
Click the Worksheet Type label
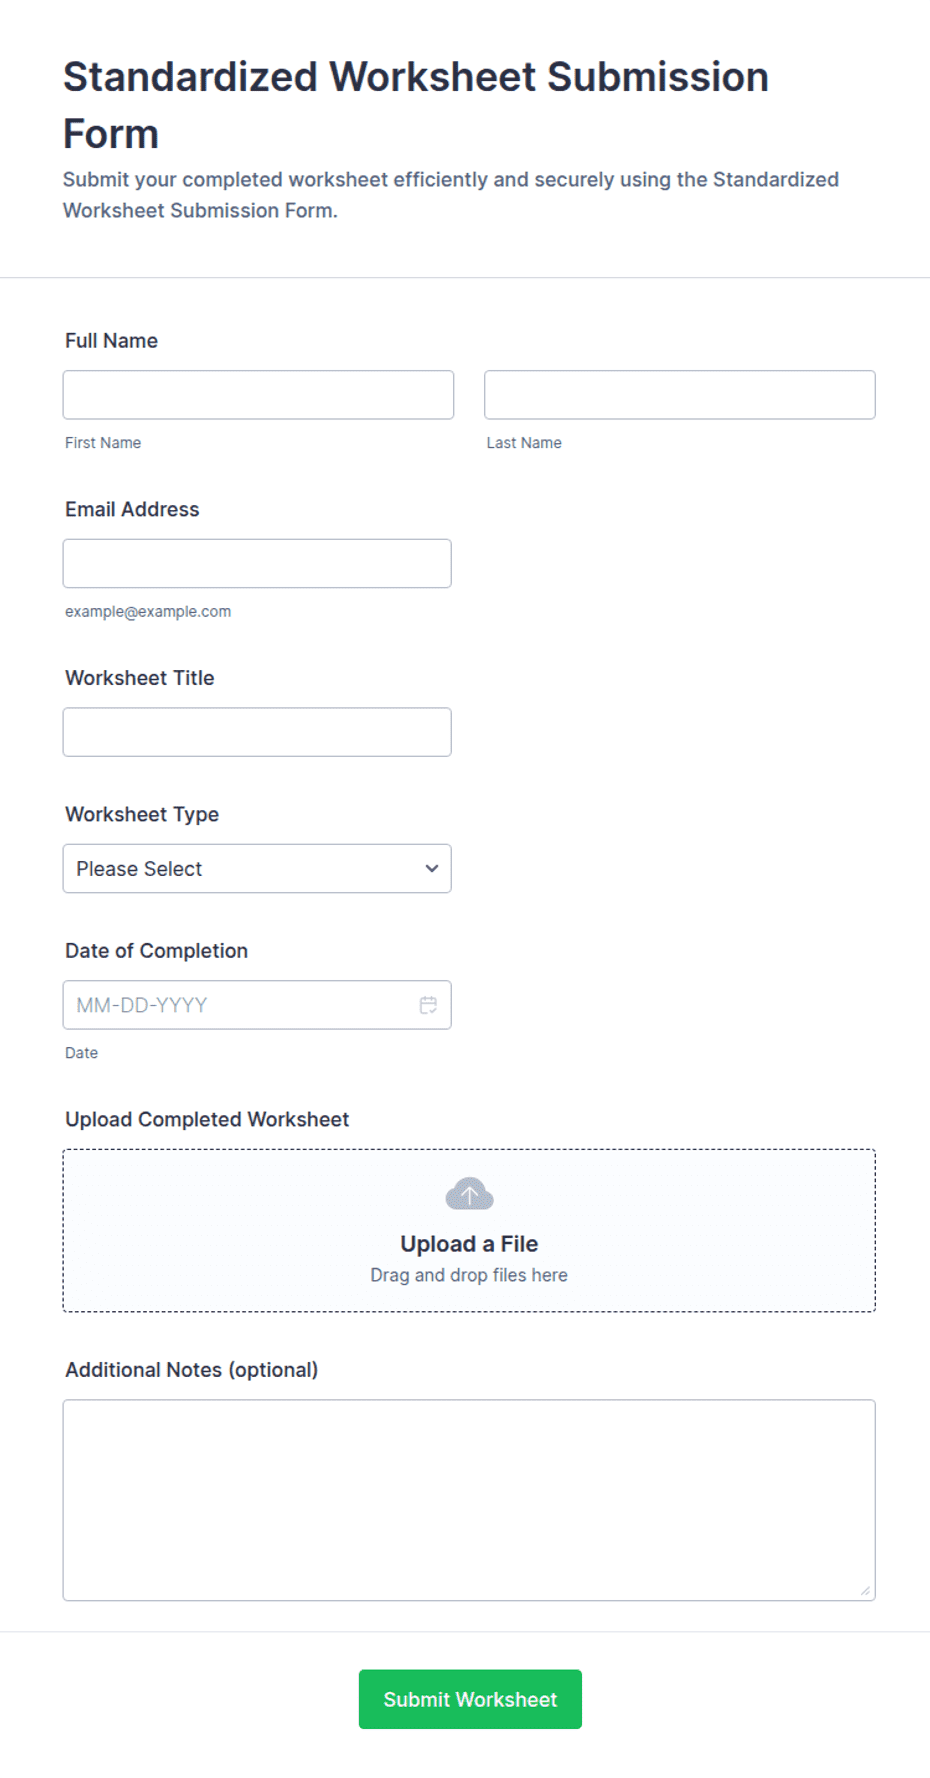[x=142, y=814]
